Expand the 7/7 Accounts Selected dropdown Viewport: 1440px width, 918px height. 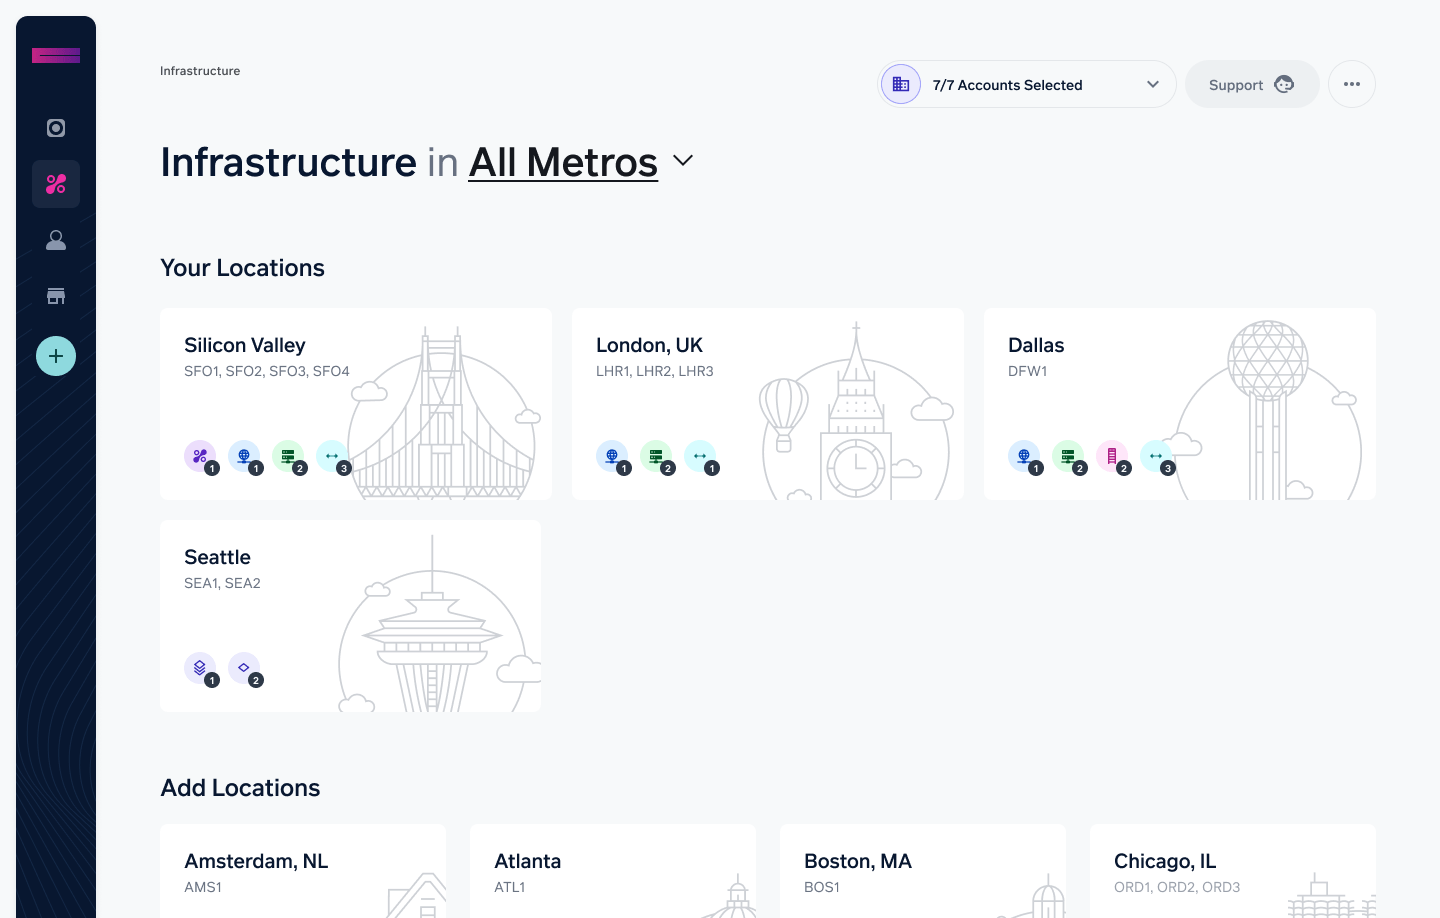(1027, 84)
